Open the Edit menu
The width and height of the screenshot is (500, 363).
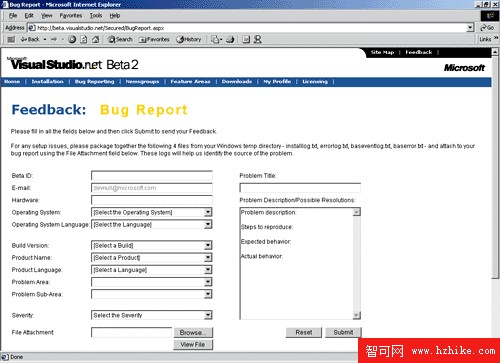click(29, 15)
